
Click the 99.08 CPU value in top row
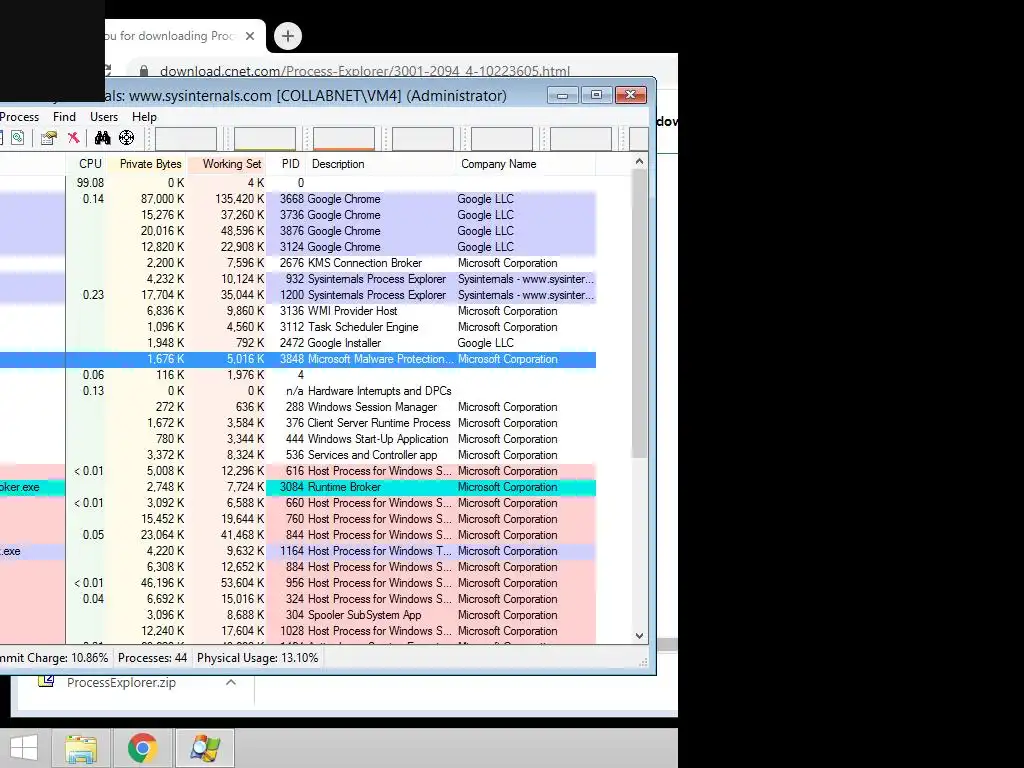tap(90, 183)
